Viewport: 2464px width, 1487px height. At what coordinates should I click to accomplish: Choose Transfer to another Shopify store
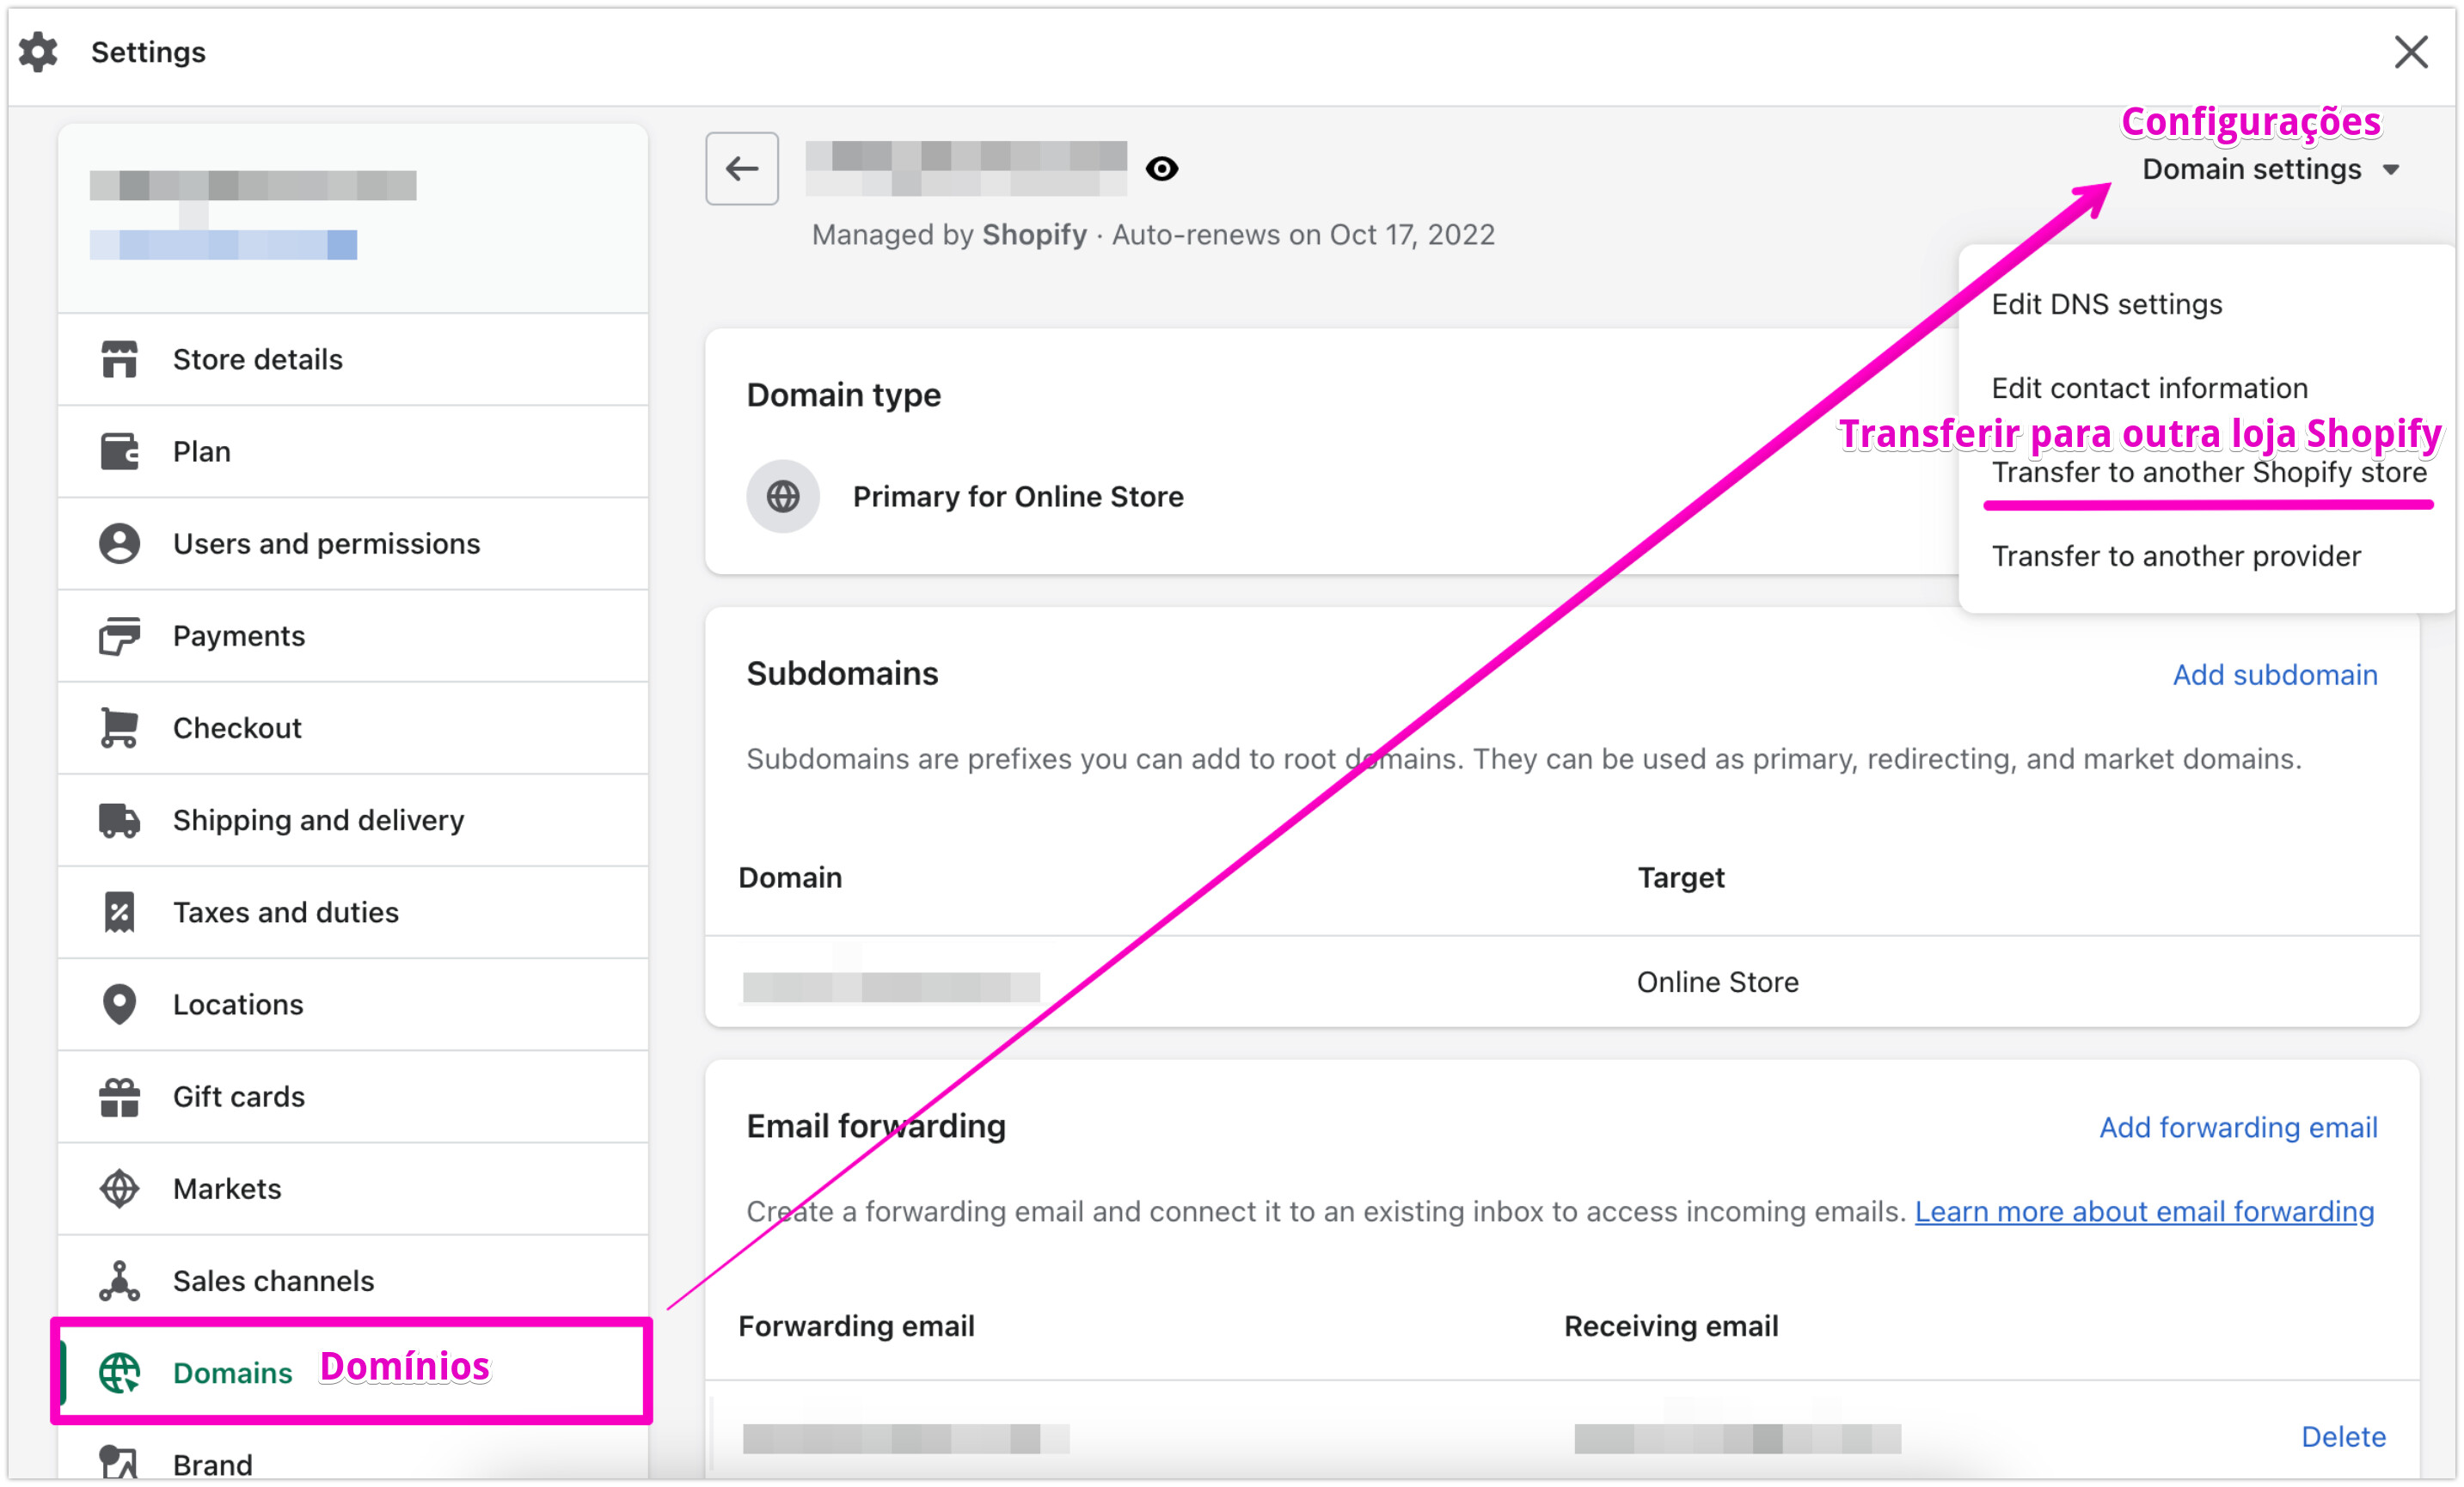[x=2208, y=472]
